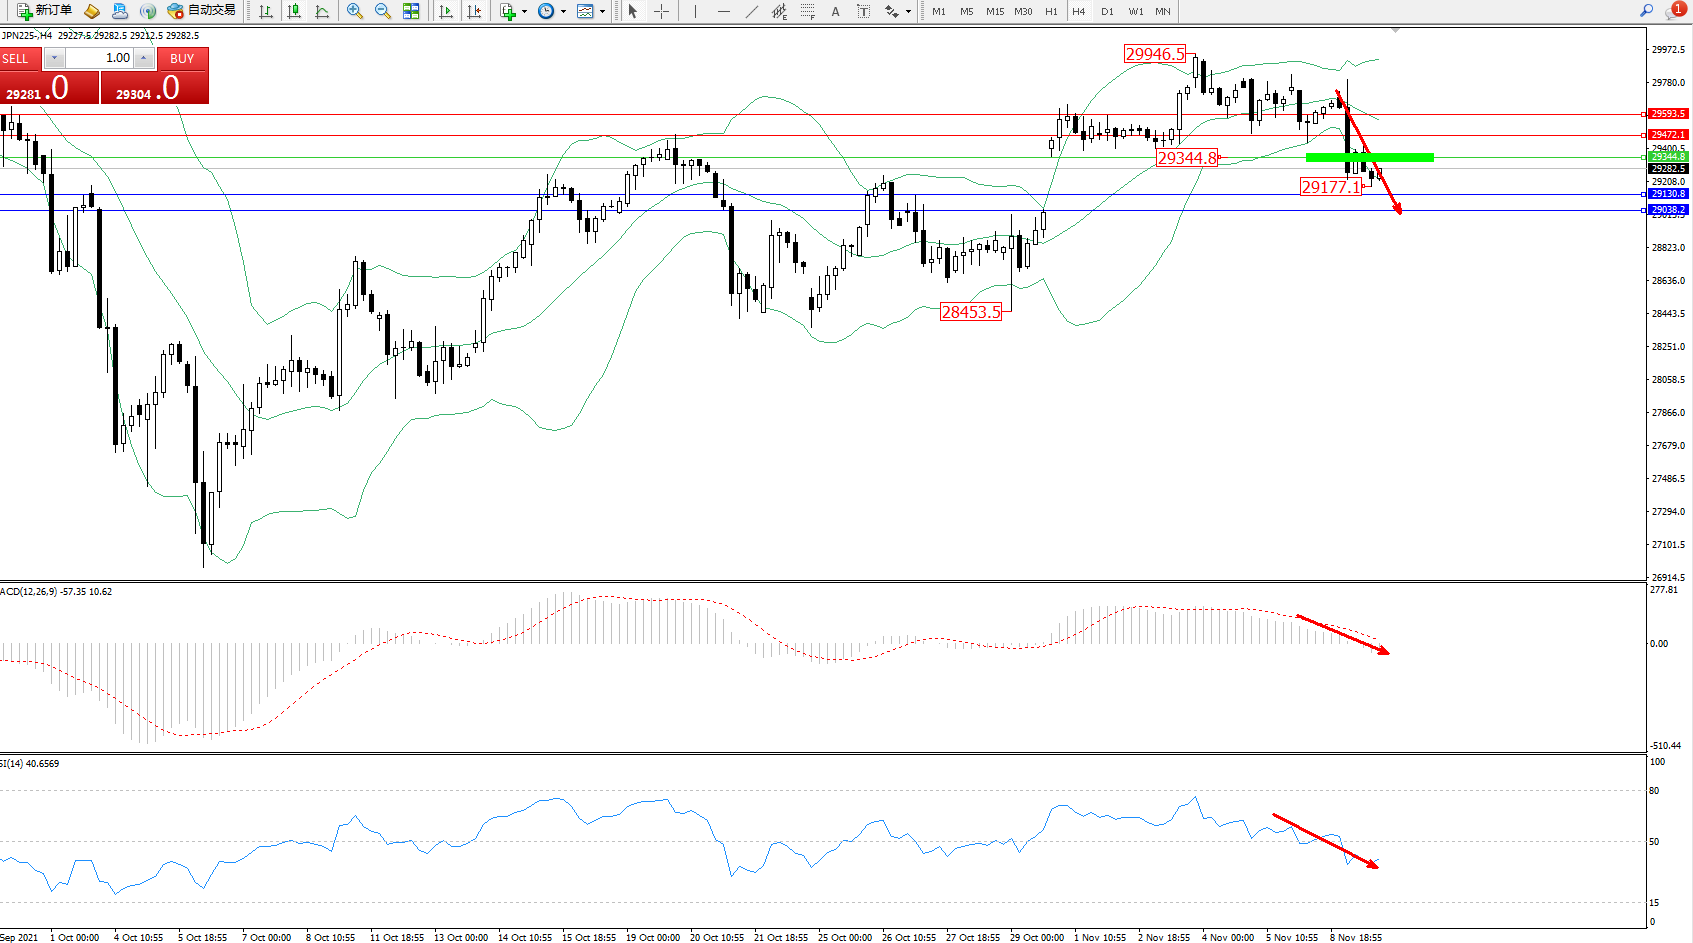Toggle chart shift from right edge
The width and height of the screenshot is (1693, 943).
pos(474,11)
